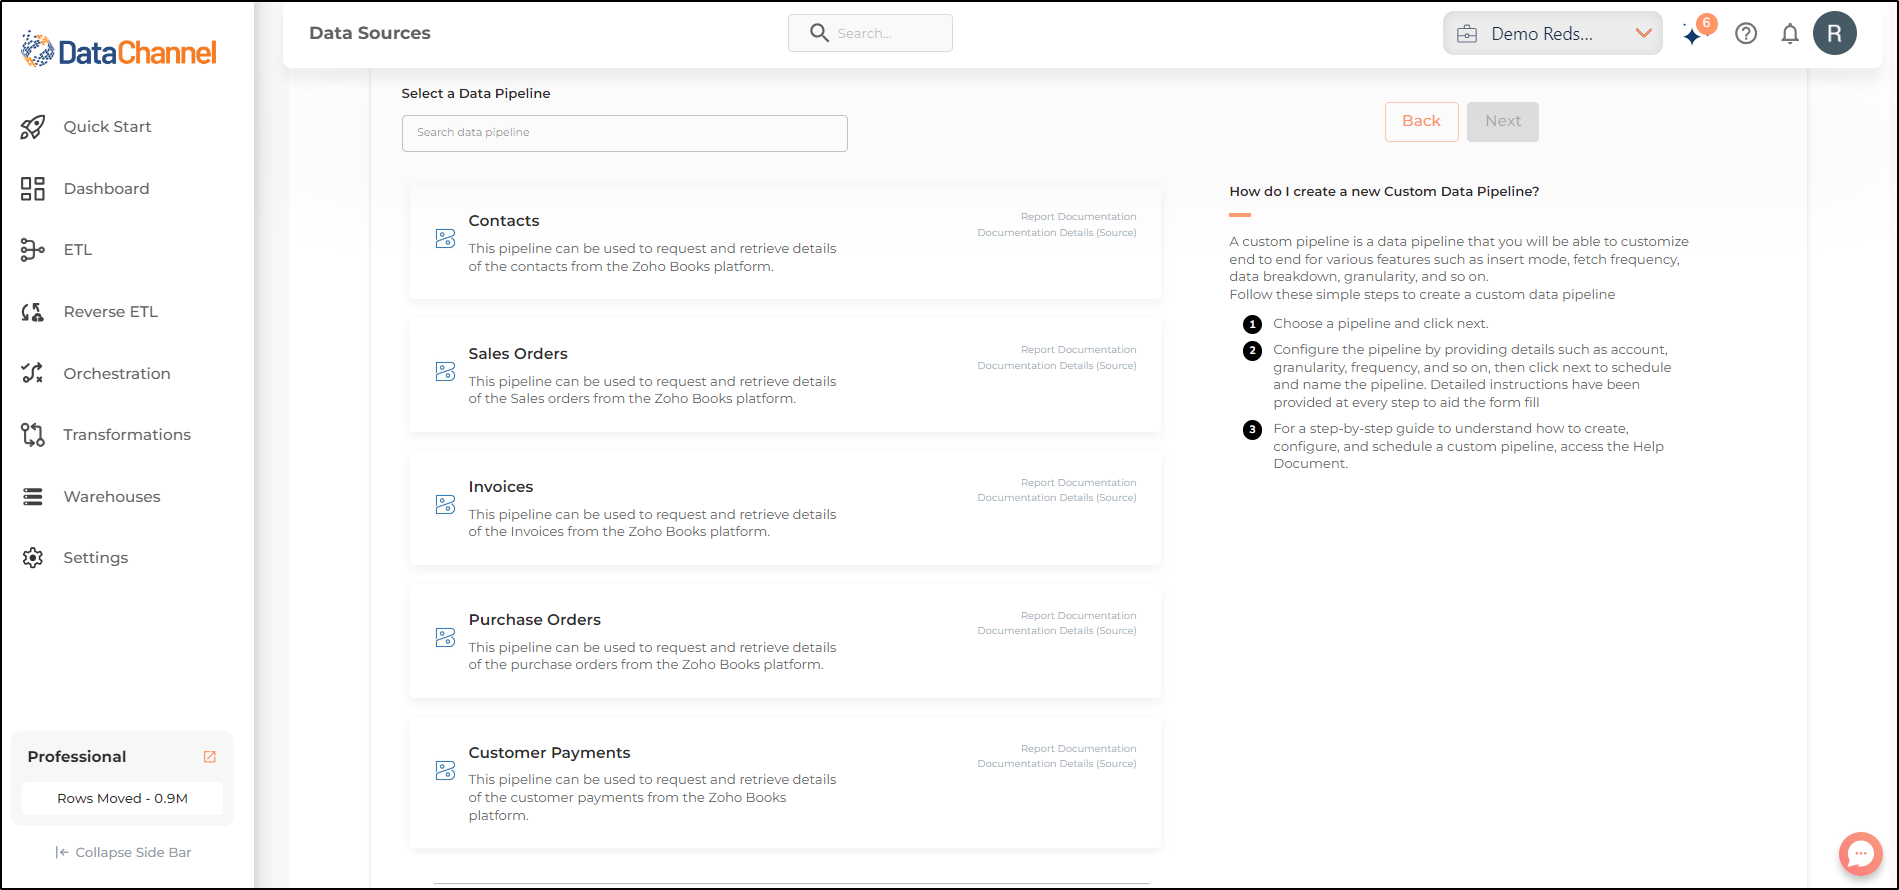
Task: Open the ETL section
Action: pos(77,250)
